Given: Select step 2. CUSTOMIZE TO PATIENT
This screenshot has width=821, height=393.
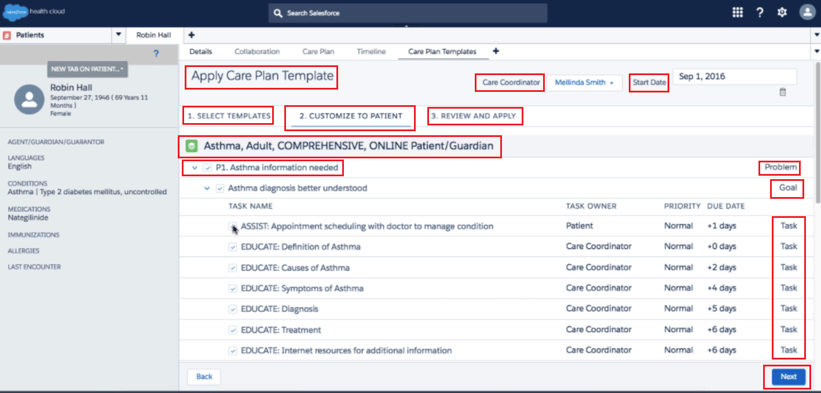Looking at the screenshot, I should 350,116.
